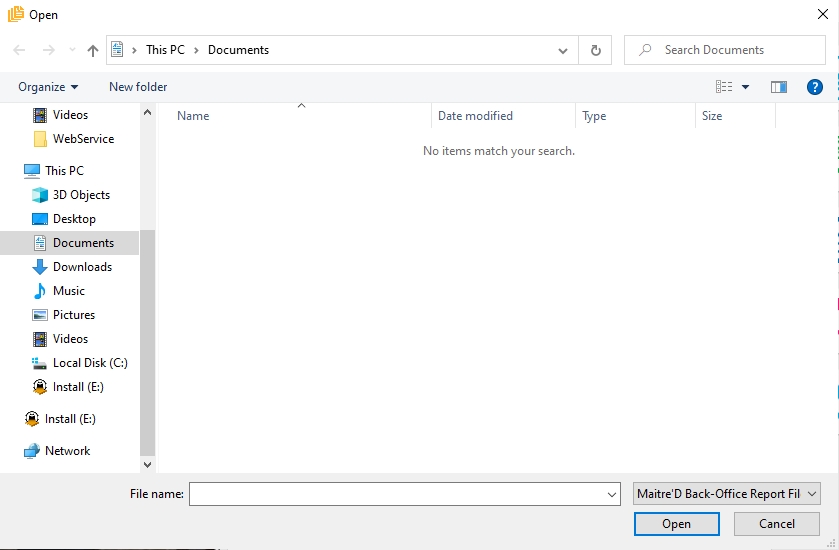Toggle the preview pane icon
The height and width of the screenshot is (550, 839).
click(x=779, y=87)
